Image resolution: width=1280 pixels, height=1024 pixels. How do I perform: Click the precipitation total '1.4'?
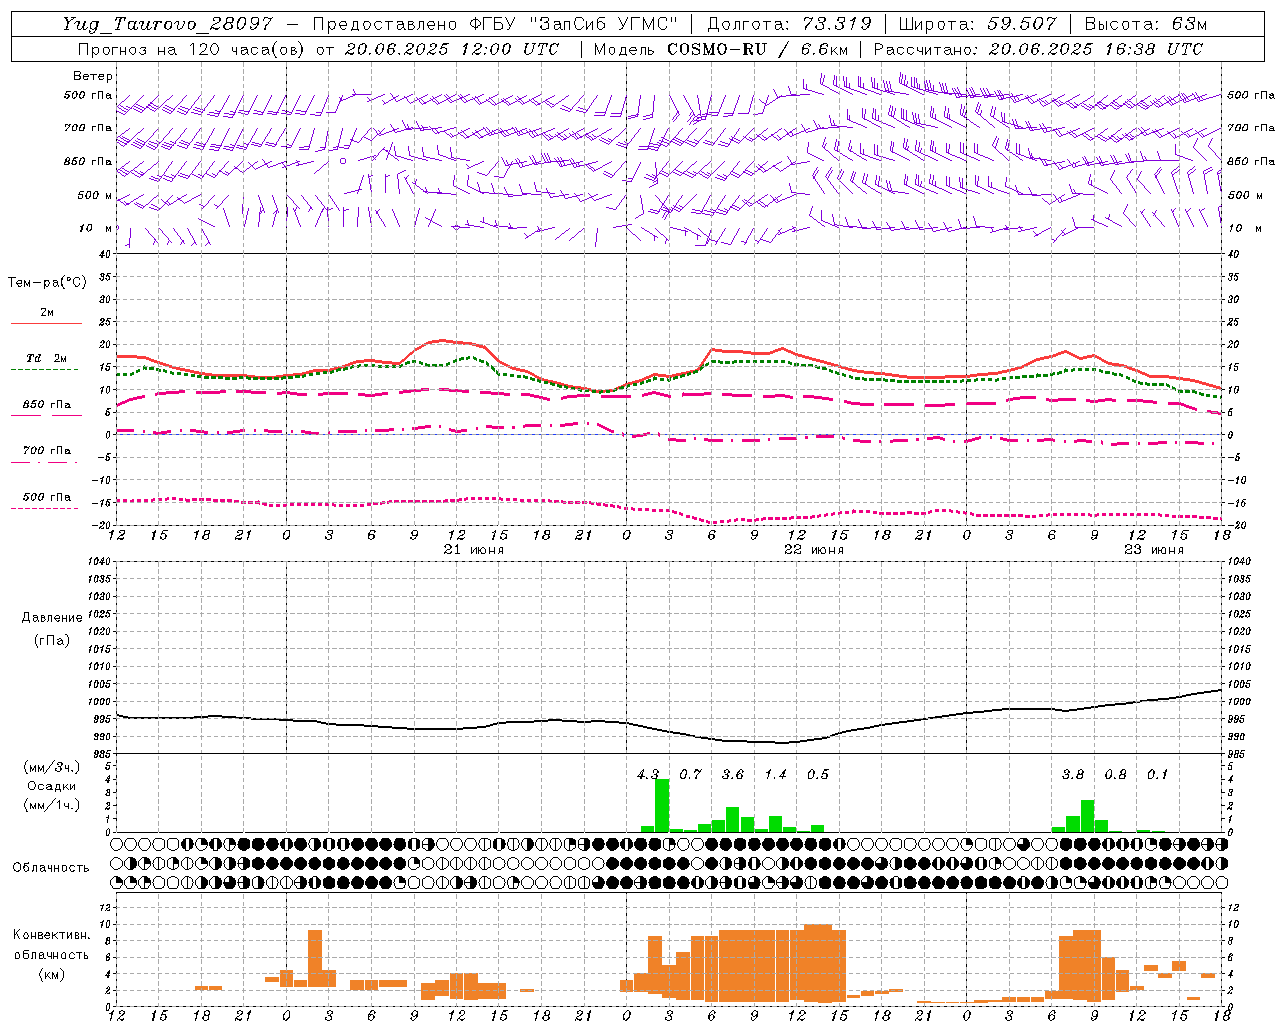click(x=776, y=774)
